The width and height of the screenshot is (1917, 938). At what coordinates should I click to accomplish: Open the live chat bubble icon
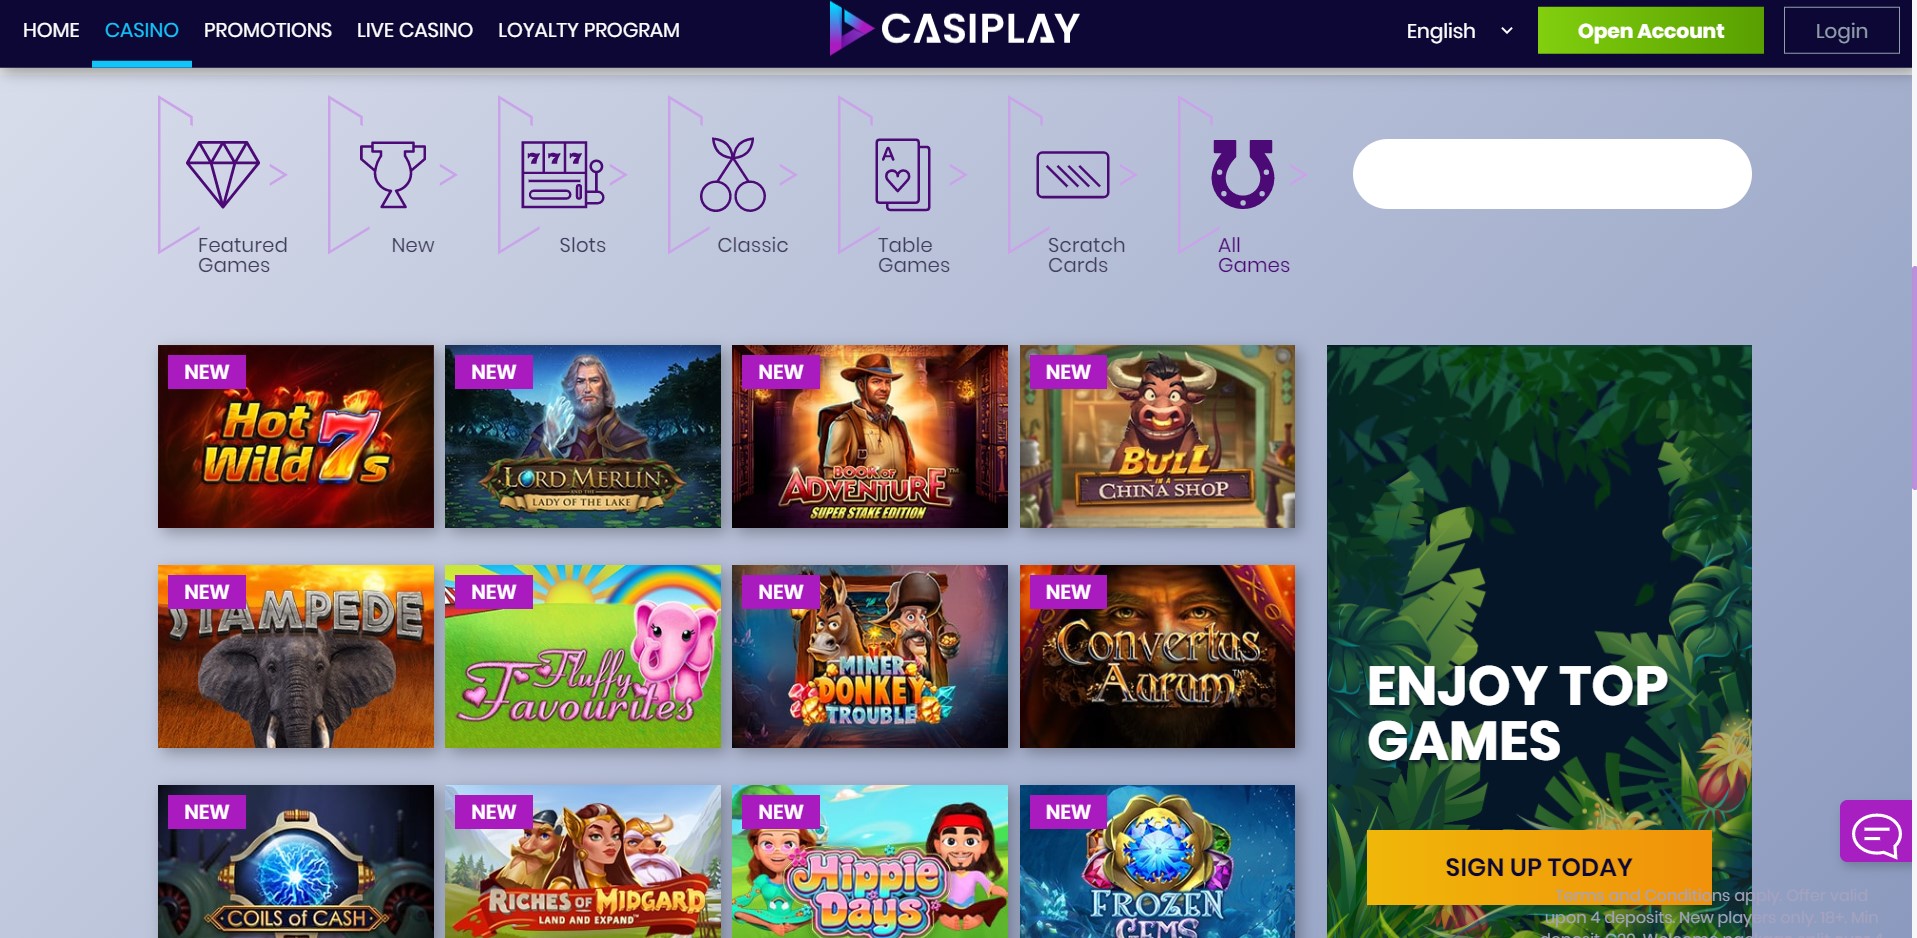pos(1876,832)
